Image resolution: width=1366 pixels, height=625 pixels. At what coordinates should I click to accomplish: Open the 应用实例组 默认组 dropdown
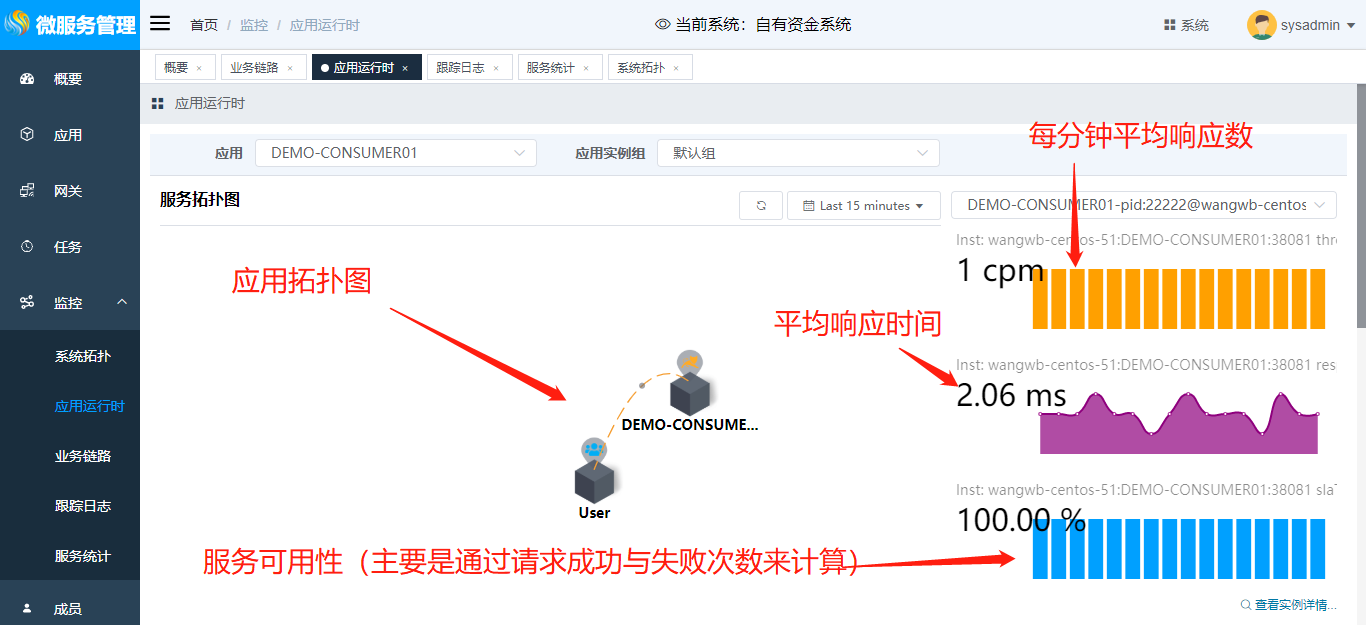(798, 153)
